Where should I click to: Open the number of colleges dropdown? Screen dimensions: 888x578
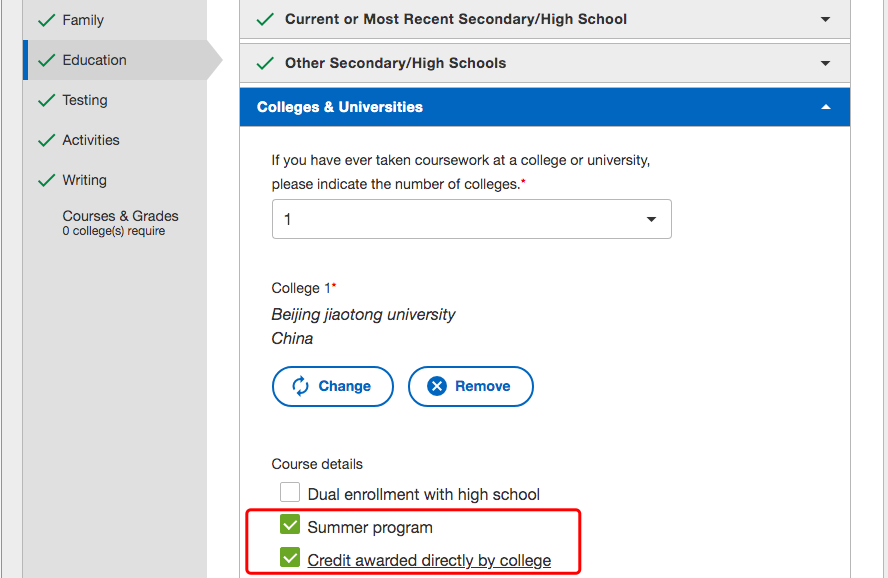click(x=472, y=219)
